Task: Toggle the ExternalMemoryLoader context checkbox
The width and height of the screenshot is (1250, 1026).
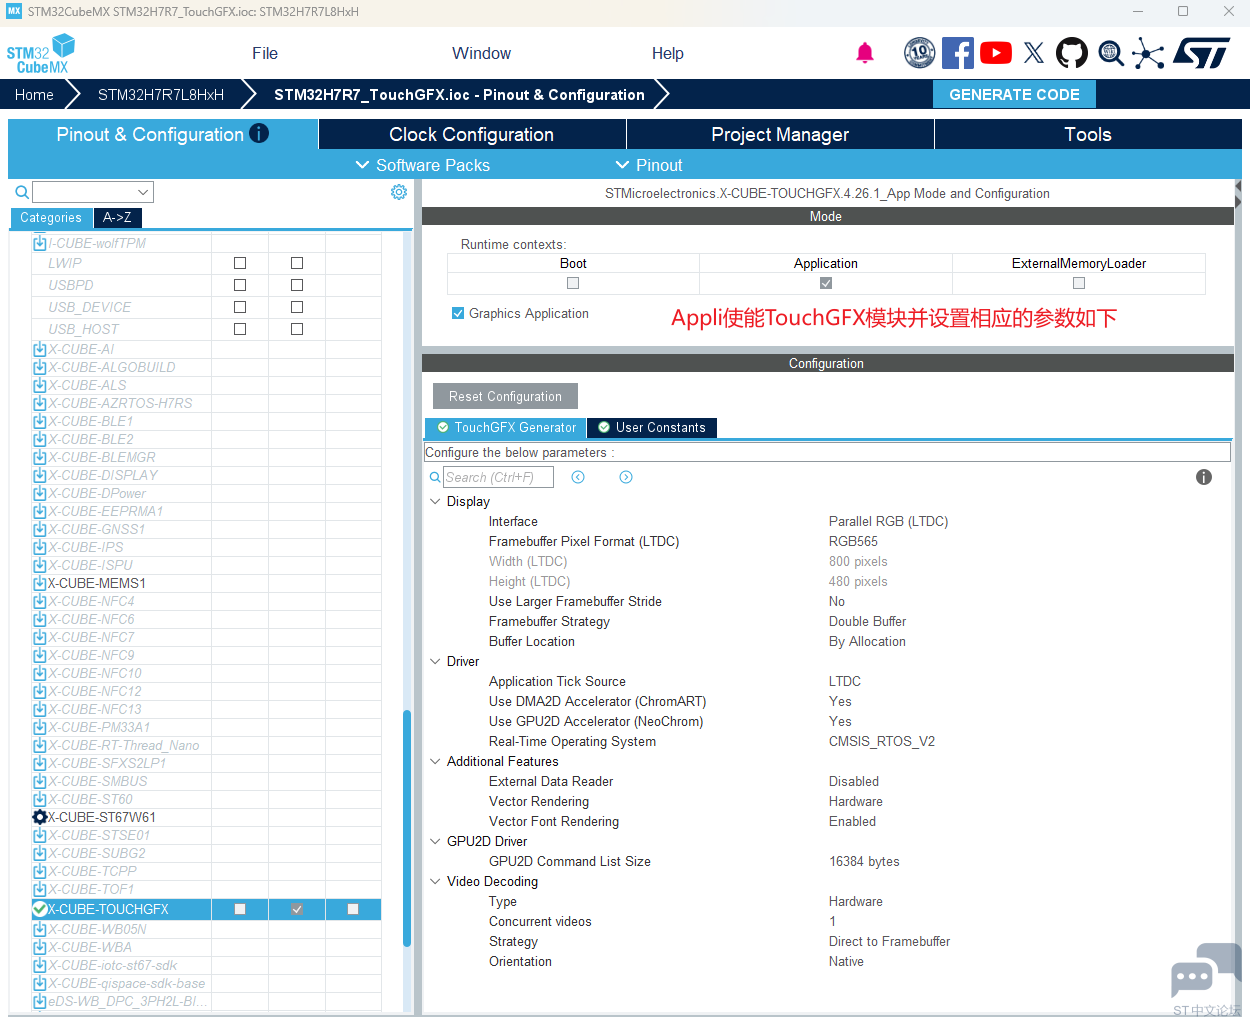Action: click(x=1079, y=283)
